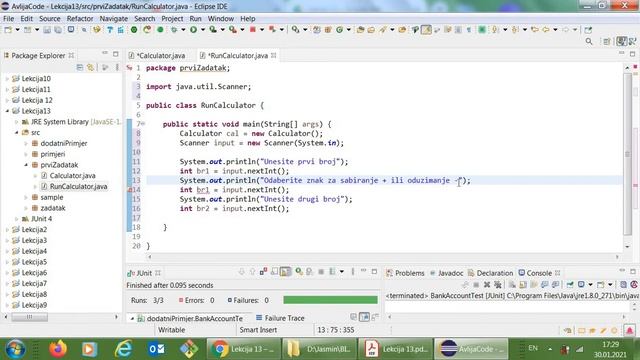The image size is (640, 360).
Task: Expand the Lekcija10 project
Action: (x=7, y=78)
